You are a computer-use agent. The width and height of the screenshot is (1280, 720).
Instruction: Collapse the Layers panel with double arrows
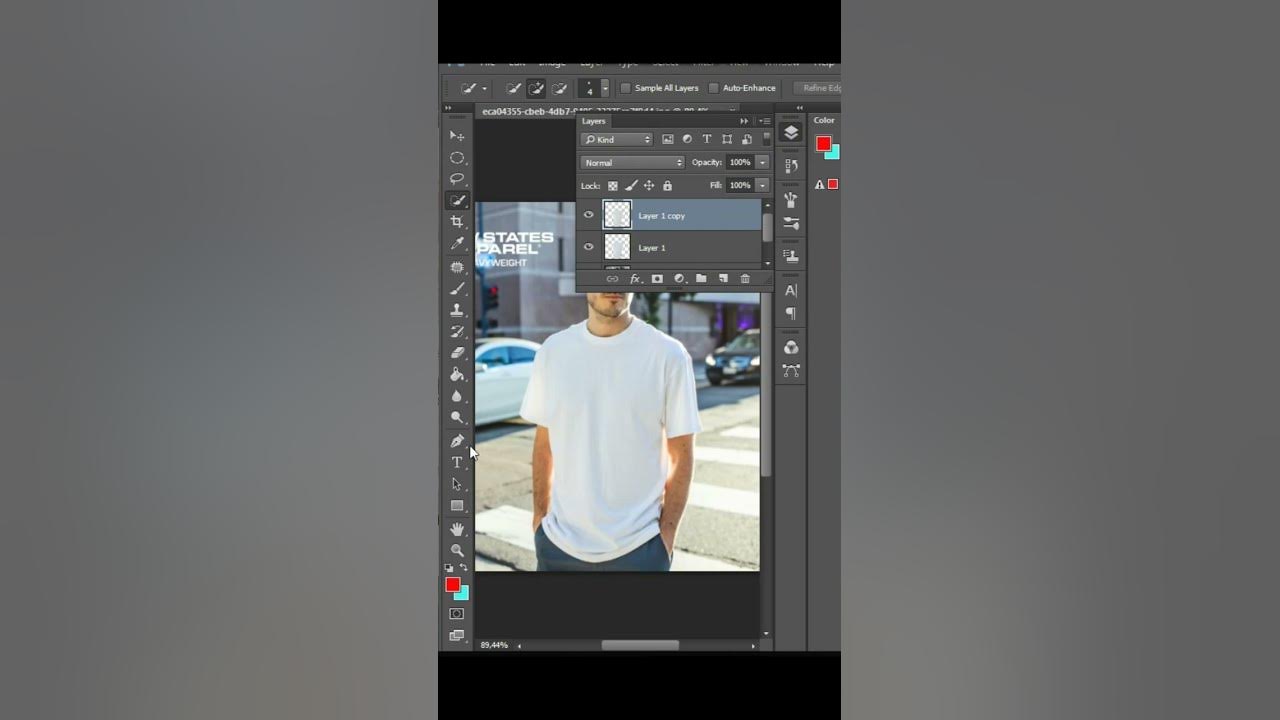pos(744,121)
